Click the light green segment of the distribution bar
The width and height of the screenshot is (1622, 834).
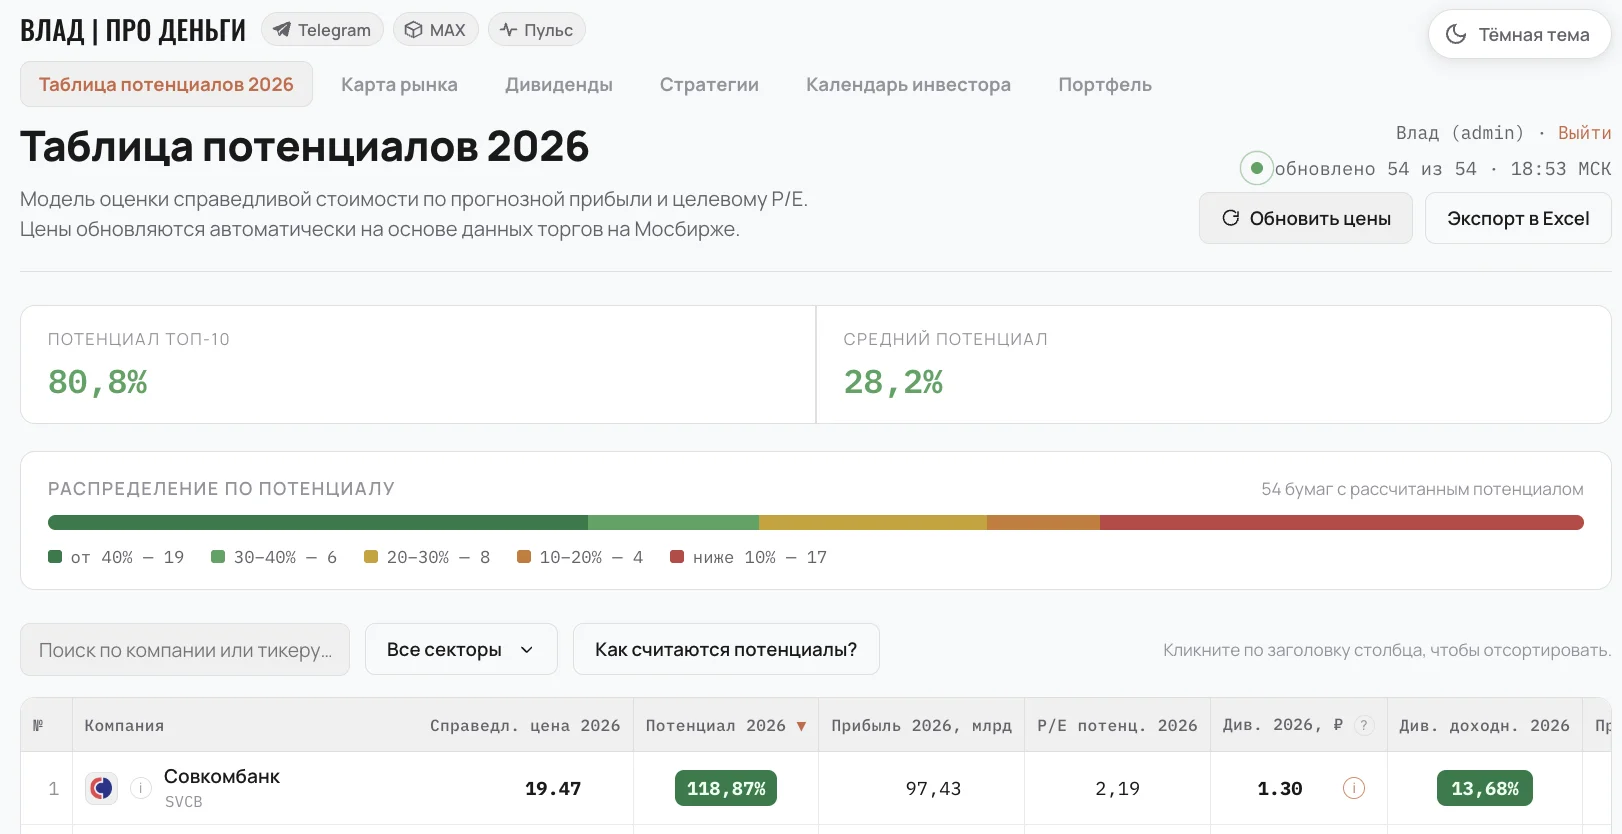pyautogui.click(x=673, y=522)
